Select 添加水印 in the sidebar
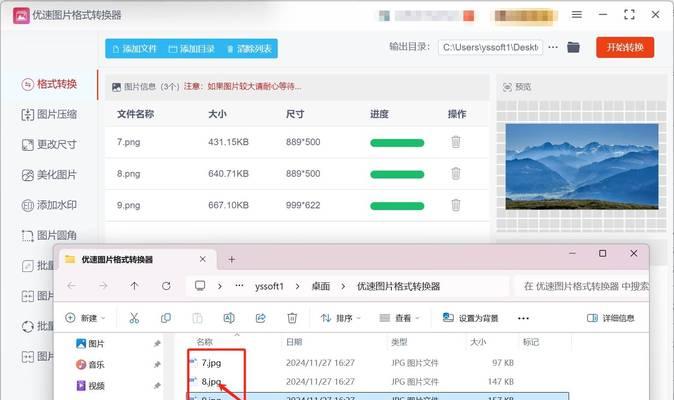 click(x=50, y=205)
